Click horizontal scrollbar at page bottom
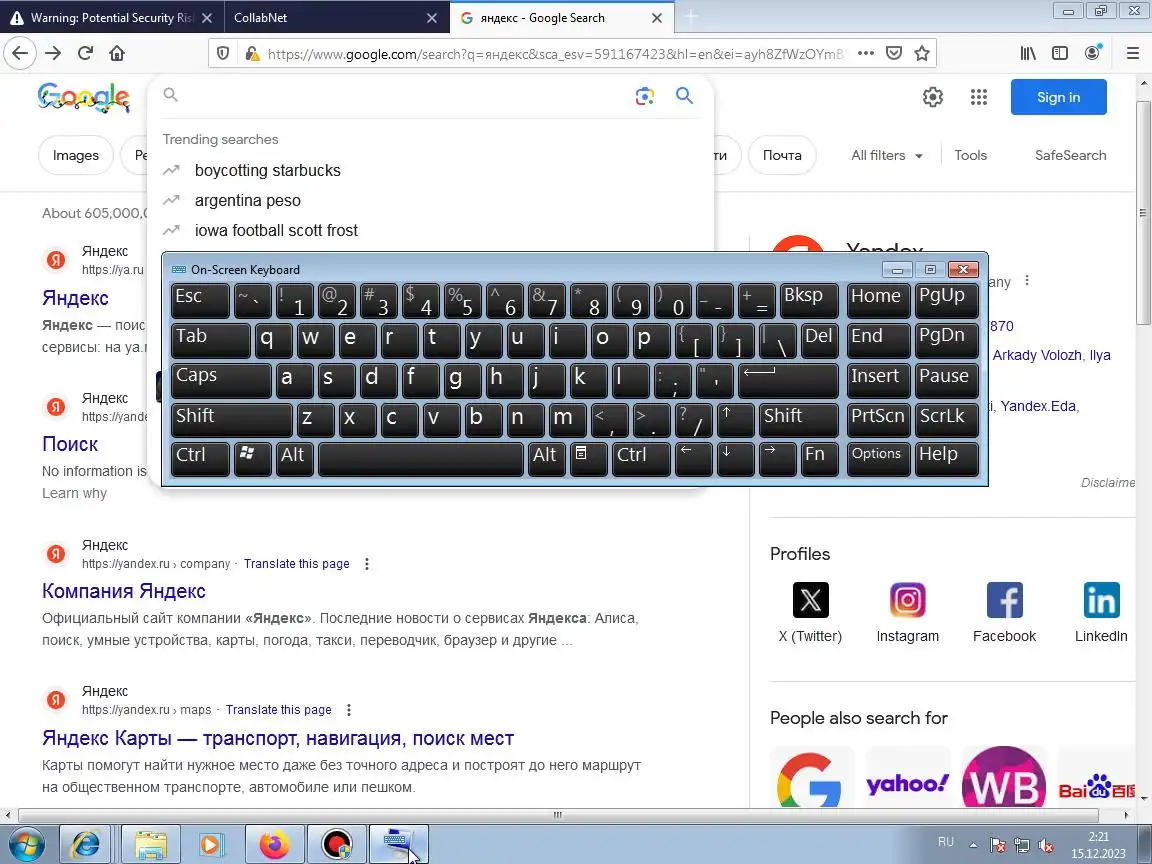Image resolution: width=1152 pixels, height=864 pixels. pyautogui.click(x=558, y=815)
